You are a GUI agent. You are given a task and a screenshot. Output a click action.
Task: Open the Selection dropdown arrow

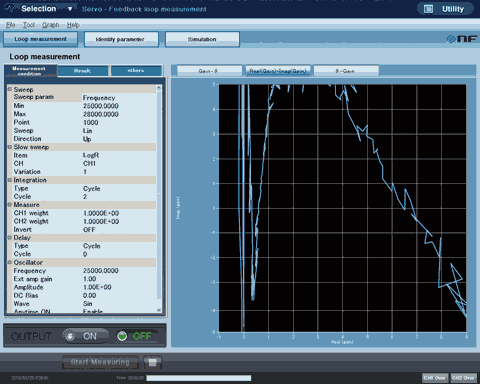pyautogui.click(x=70, y=9)
